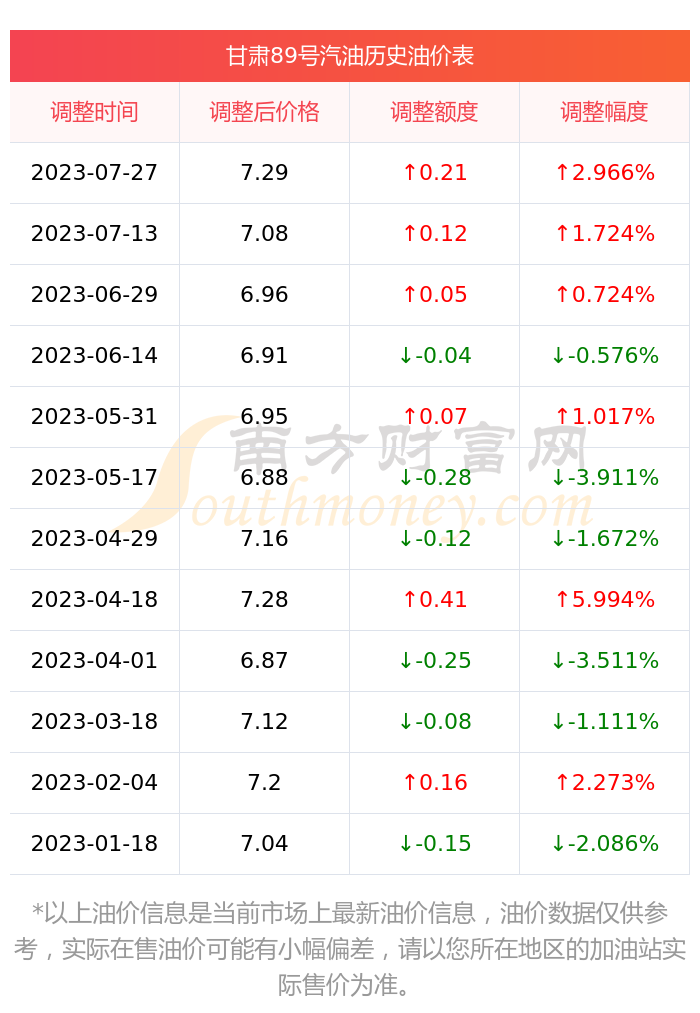Select the 调整时间 column header
Image resolution: width=700 pixels, height=1013 pixels.
94,112
